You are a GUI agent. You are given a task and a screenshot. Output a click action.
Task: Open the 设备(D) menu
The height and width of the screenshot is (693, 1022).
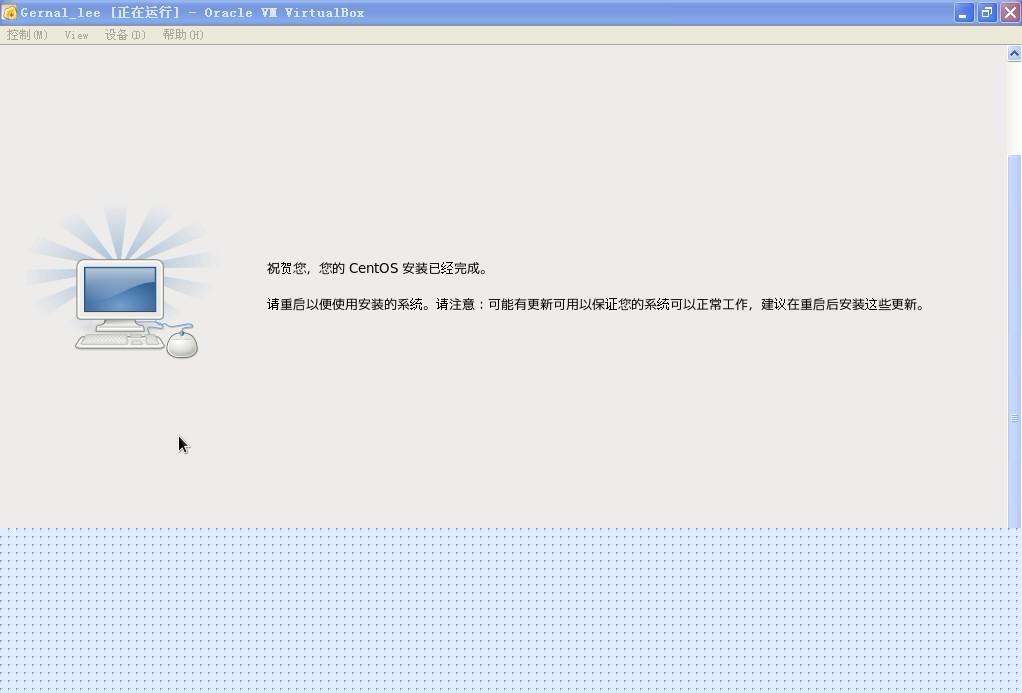[x=125, y=35]
